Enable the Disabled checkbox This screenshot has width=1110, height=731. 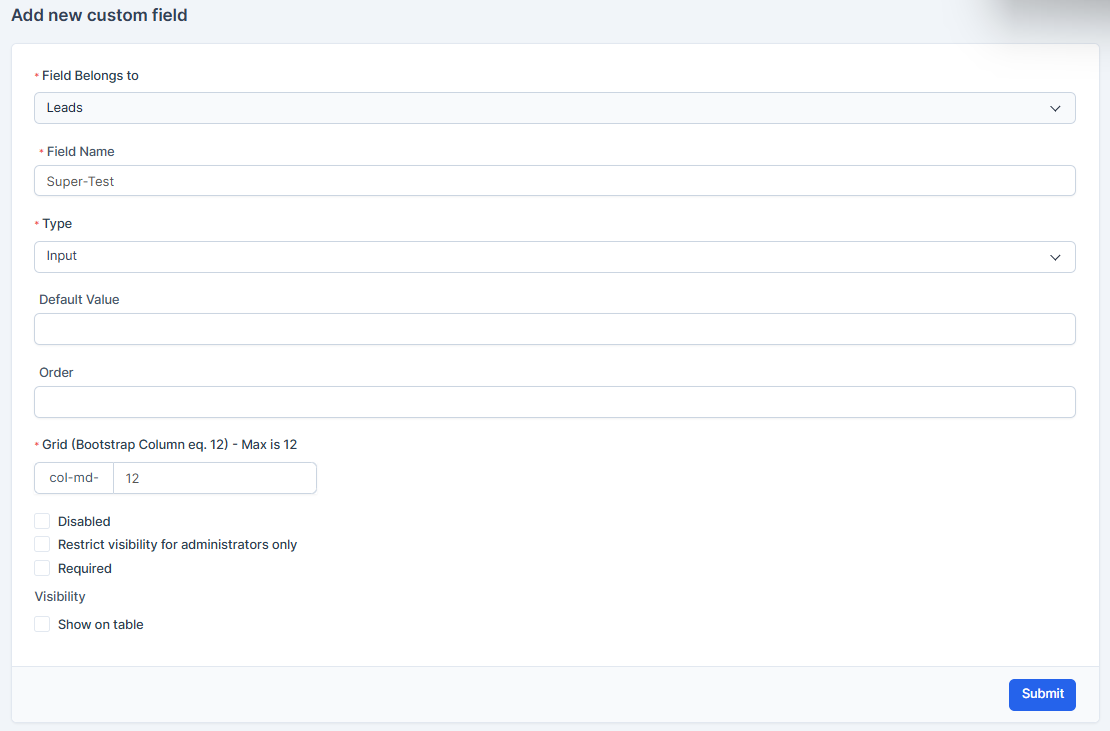coord(42,521)
